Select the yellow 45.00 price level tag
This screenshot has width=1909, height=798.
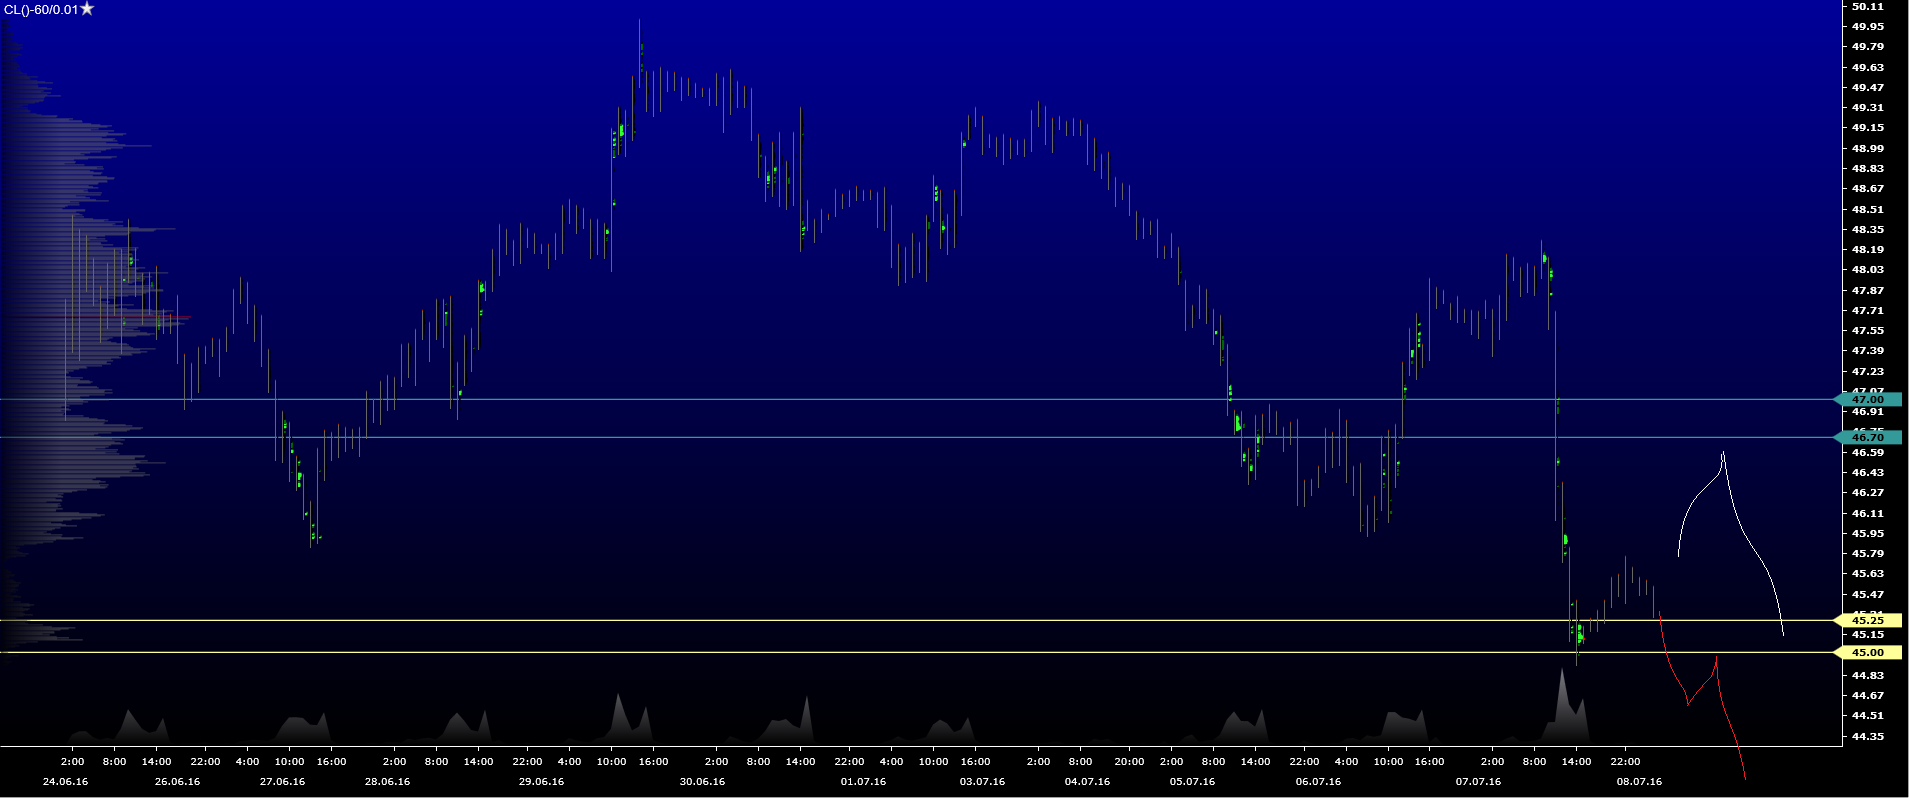pyautogui.click(x=1867, y=653)
